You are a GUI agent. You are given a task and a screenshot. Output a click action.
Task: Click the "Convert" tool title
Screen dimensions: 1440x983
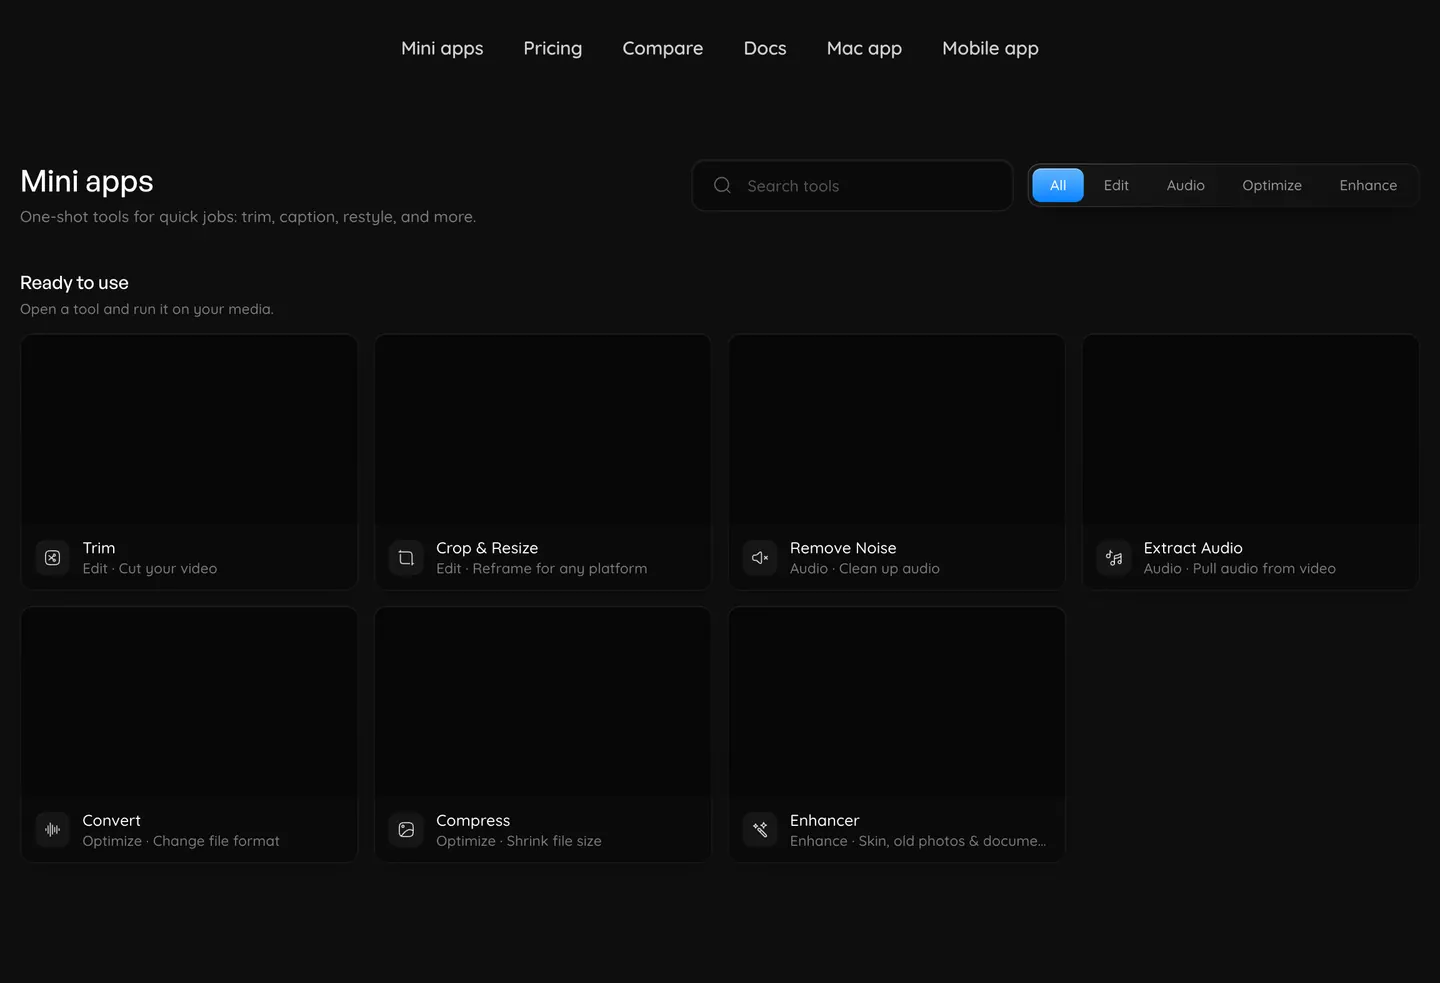point(111,820)
